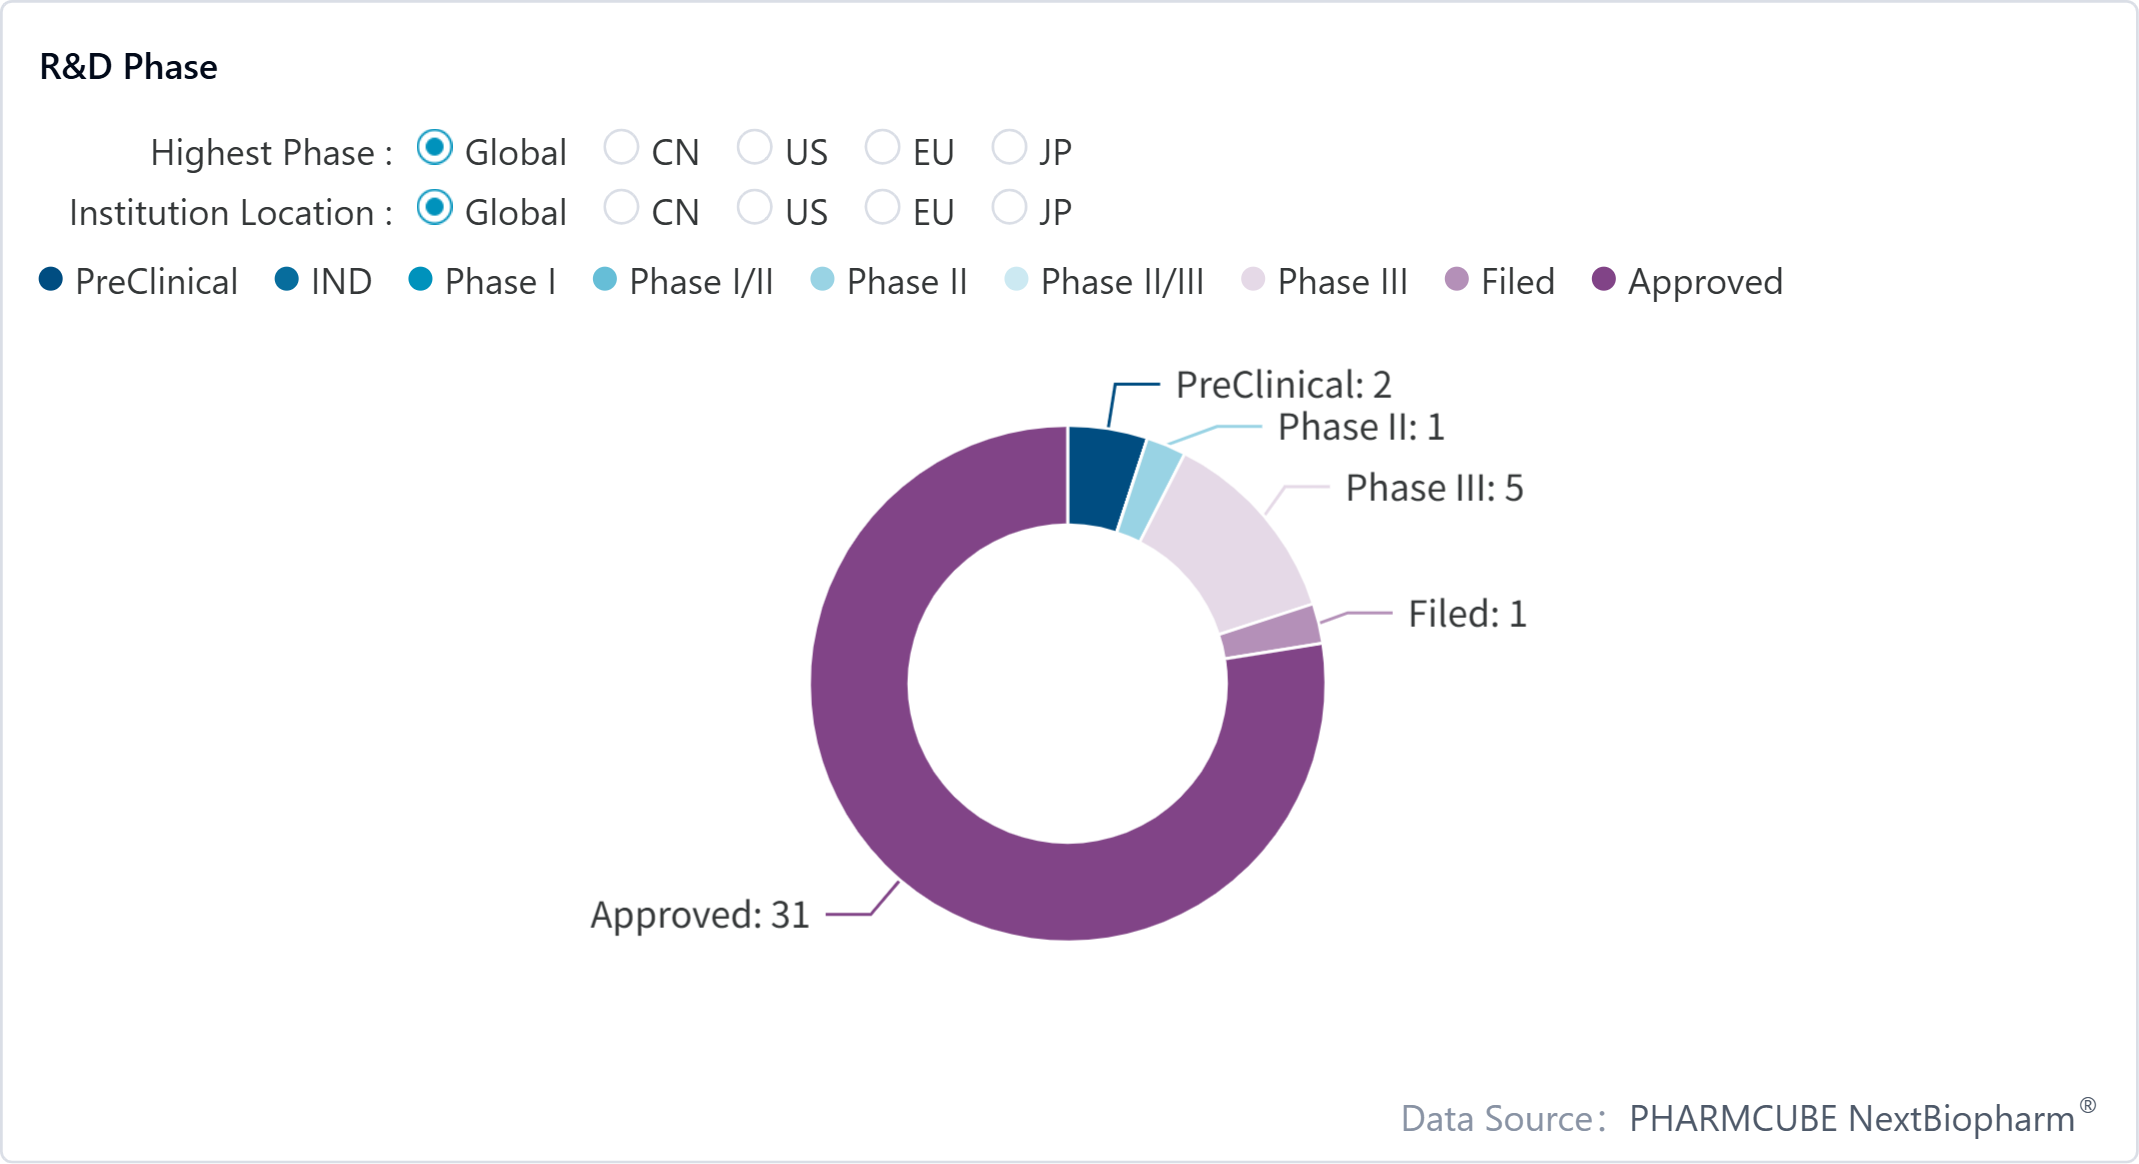Toggle Phase II/III legend marker

pyautogui.click(x=1016, y=280)
